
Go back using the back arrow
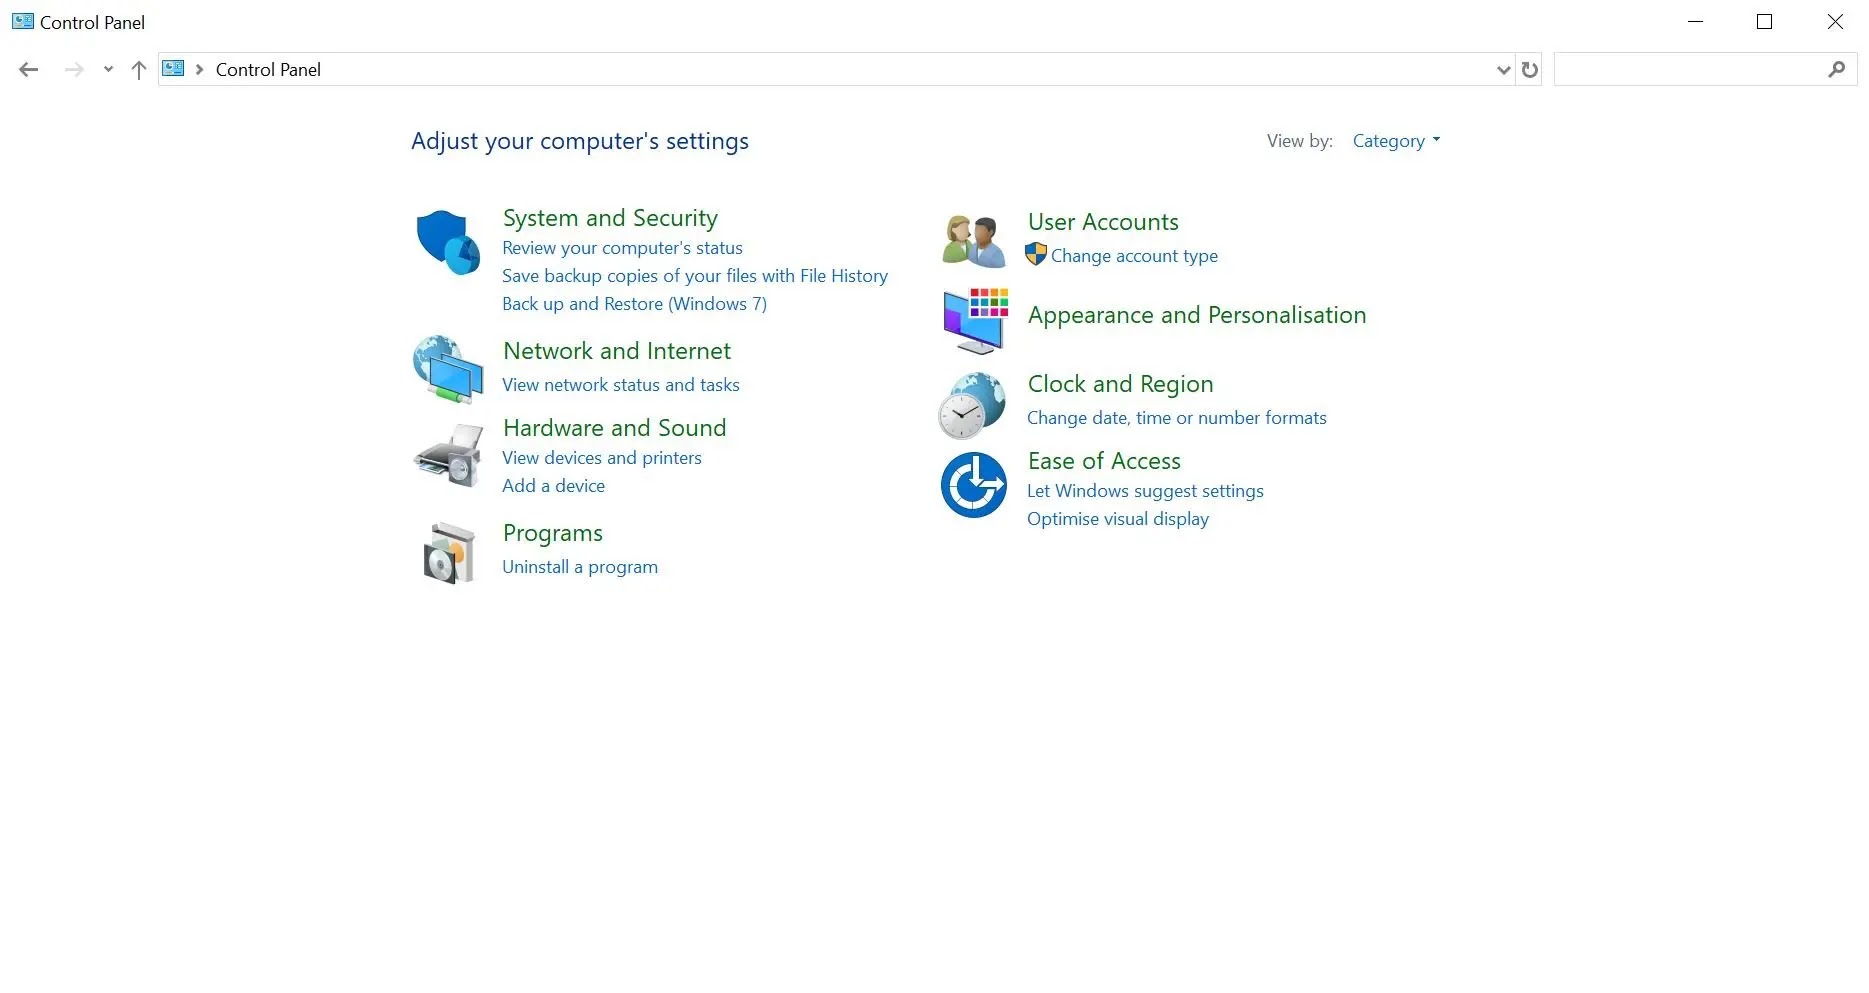(x=29, y=69)
